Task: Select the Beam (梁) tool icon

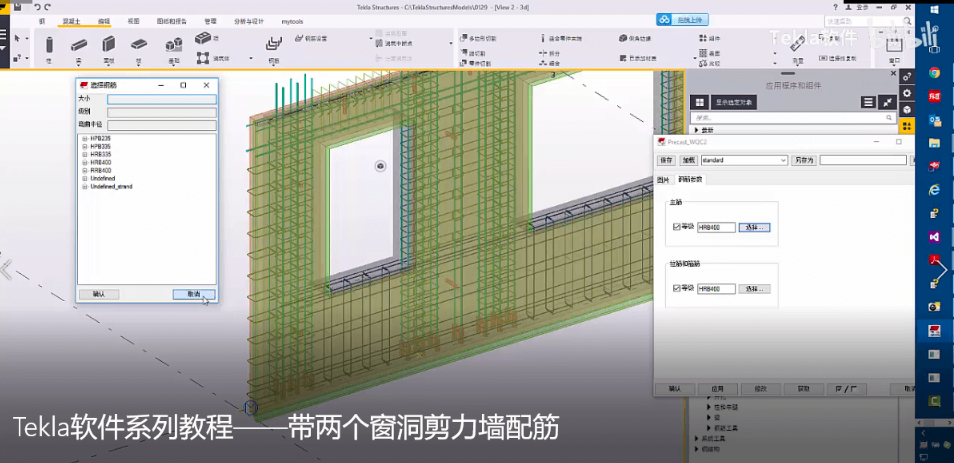Action: 78,44
